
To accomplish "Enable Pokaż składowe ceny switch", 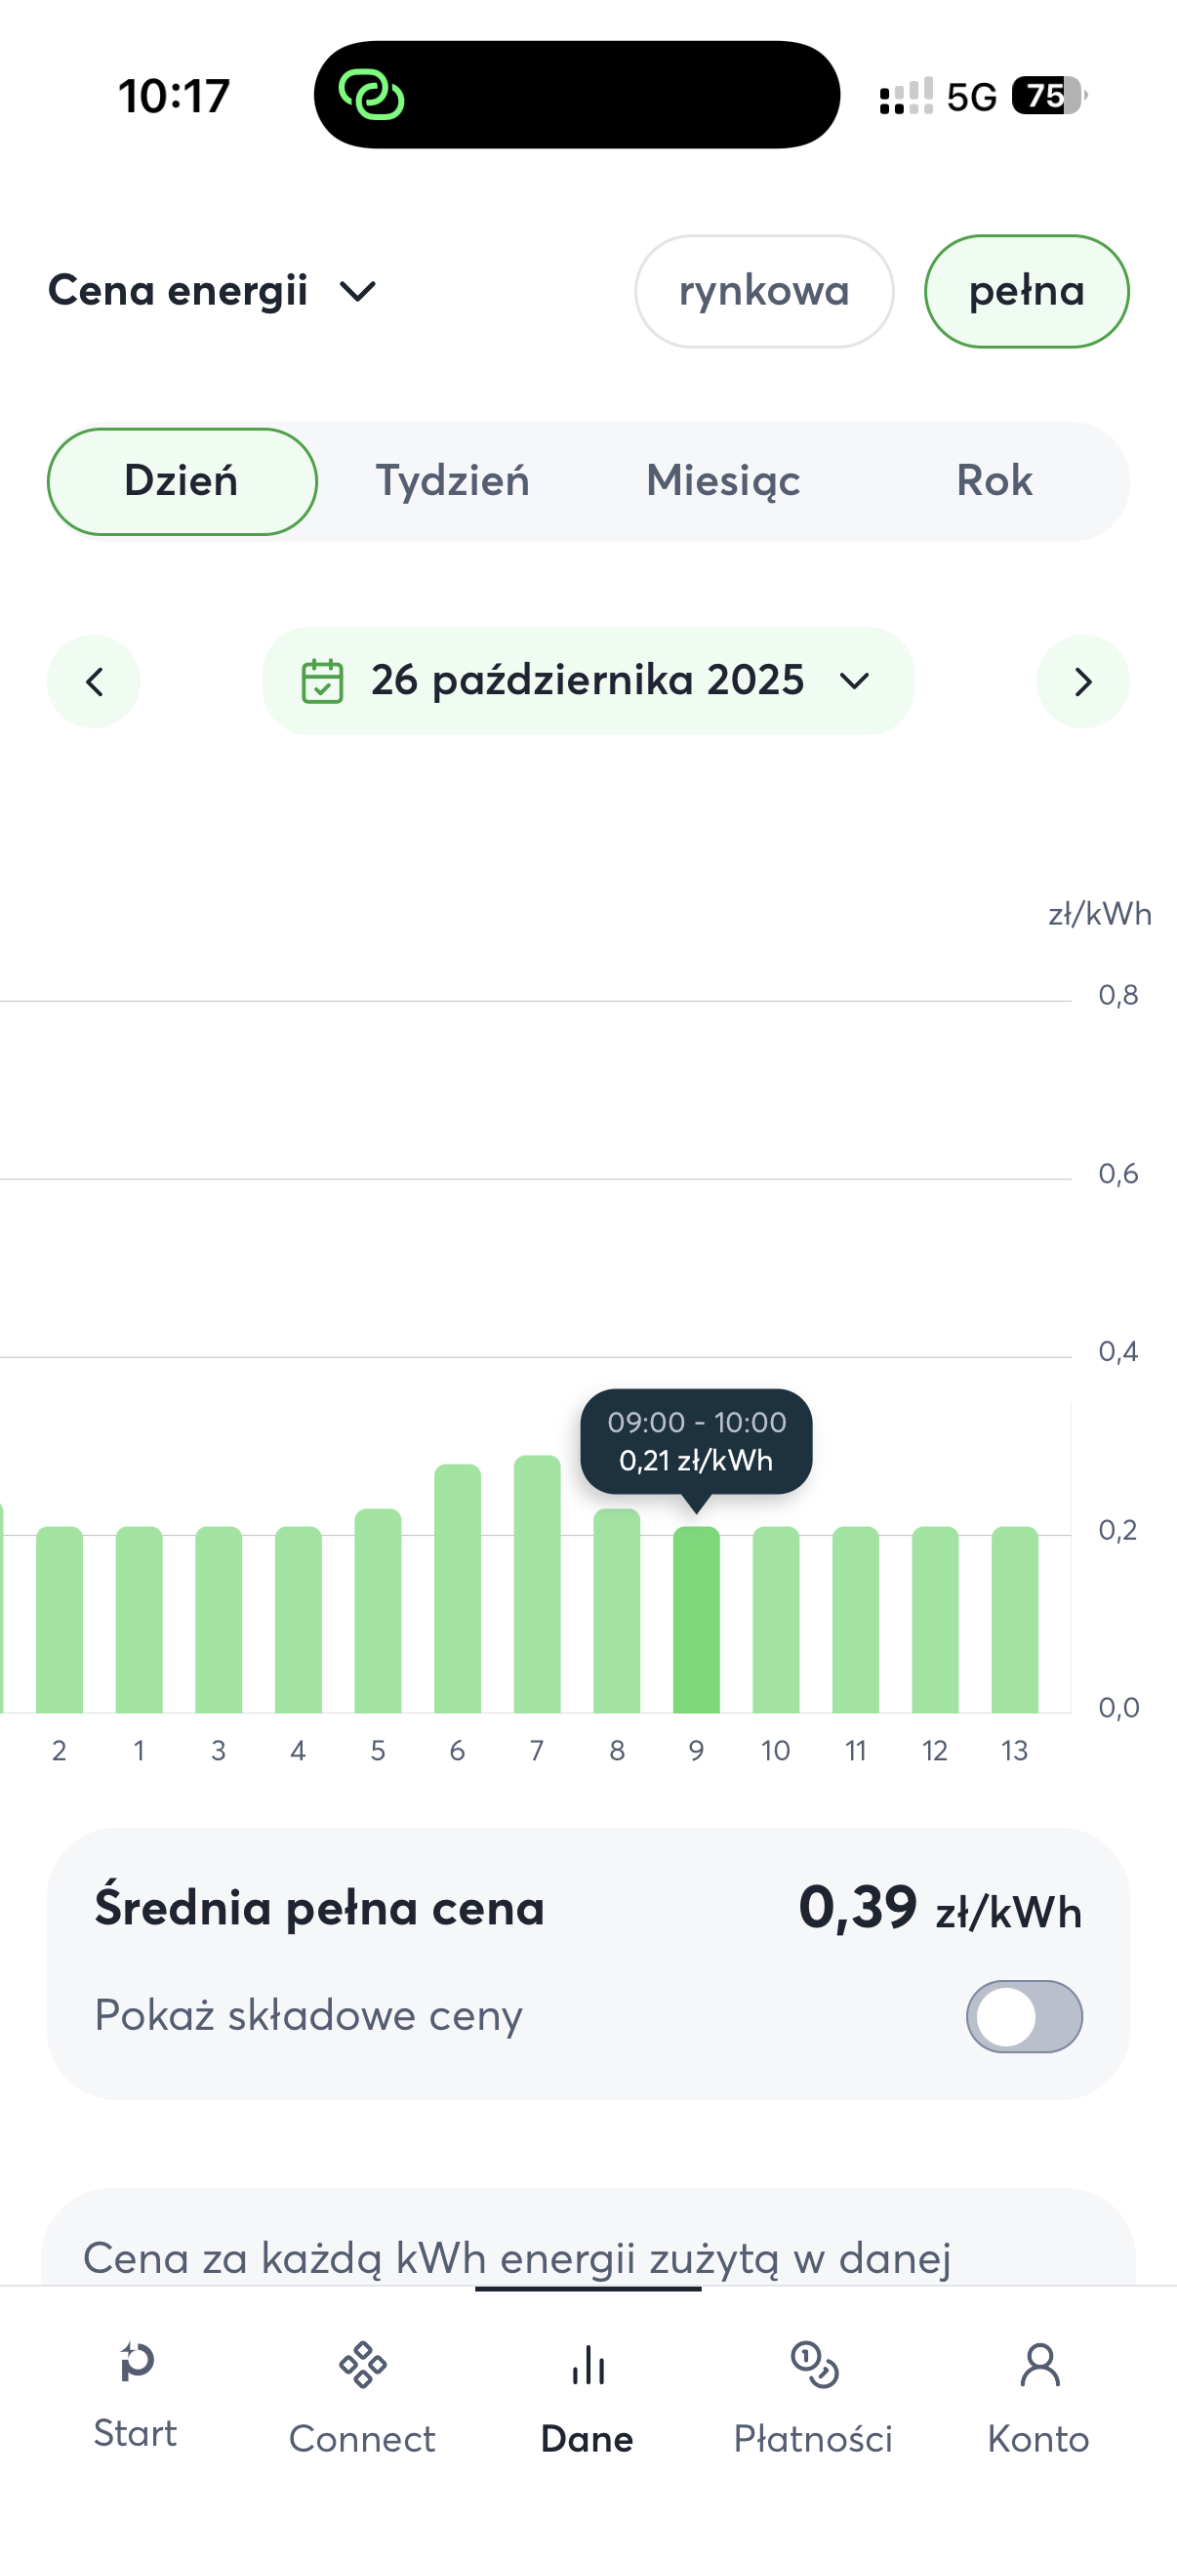I will pos(1023,2016).
